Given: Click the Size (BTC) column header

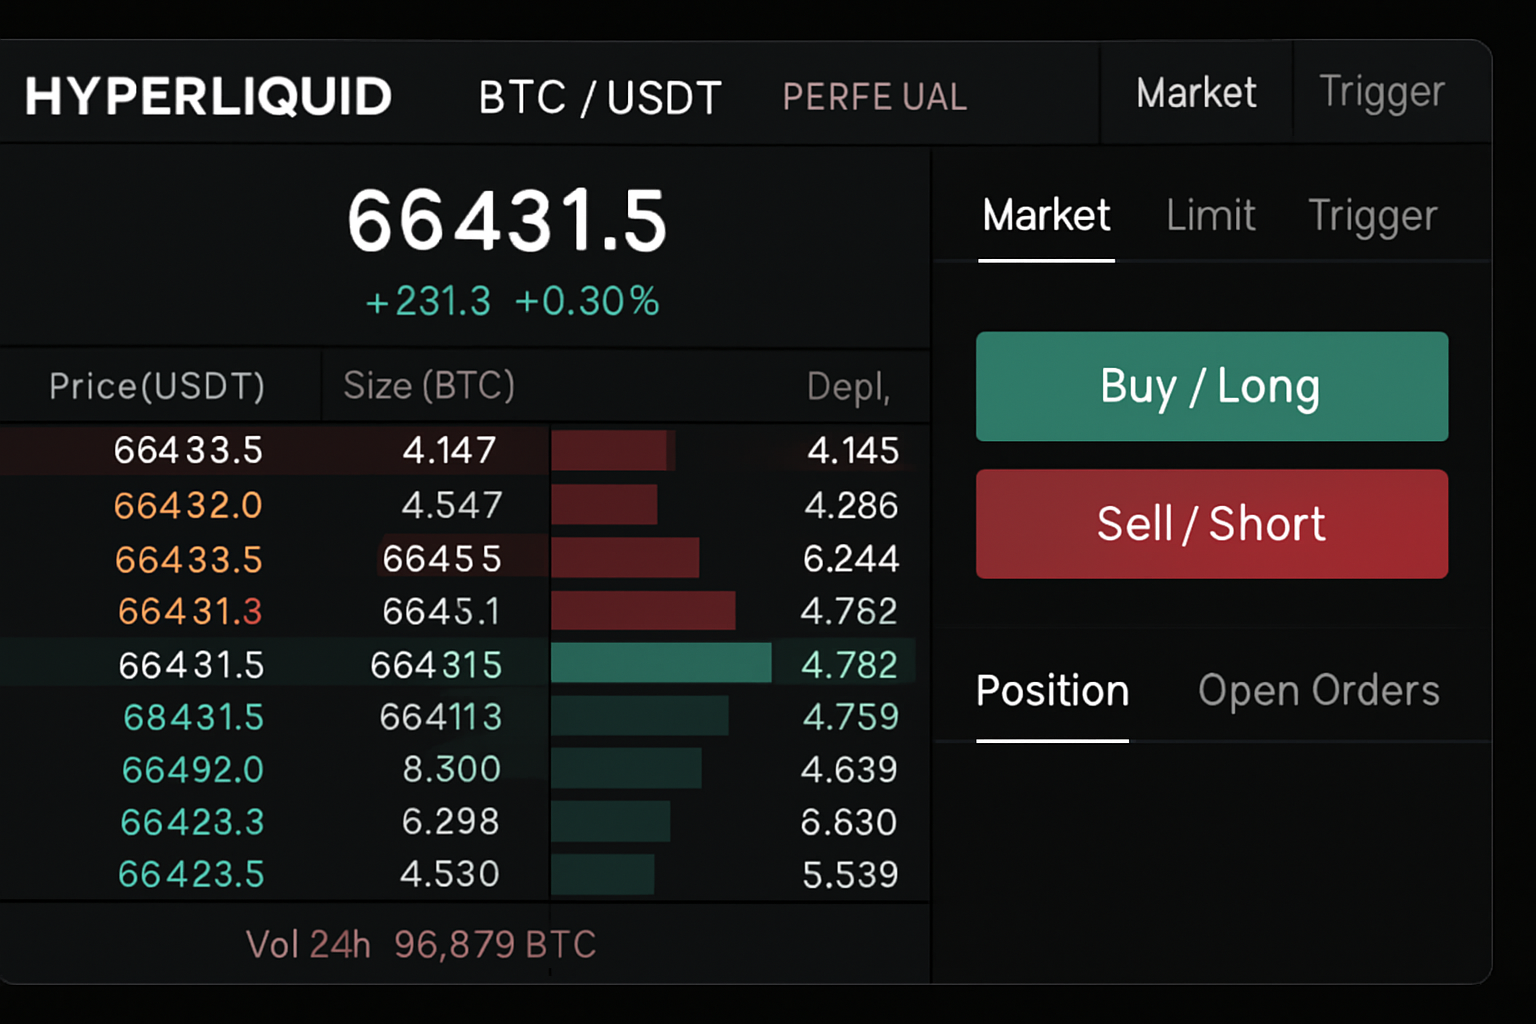Looking at the screenshot, I should point(430,386).
